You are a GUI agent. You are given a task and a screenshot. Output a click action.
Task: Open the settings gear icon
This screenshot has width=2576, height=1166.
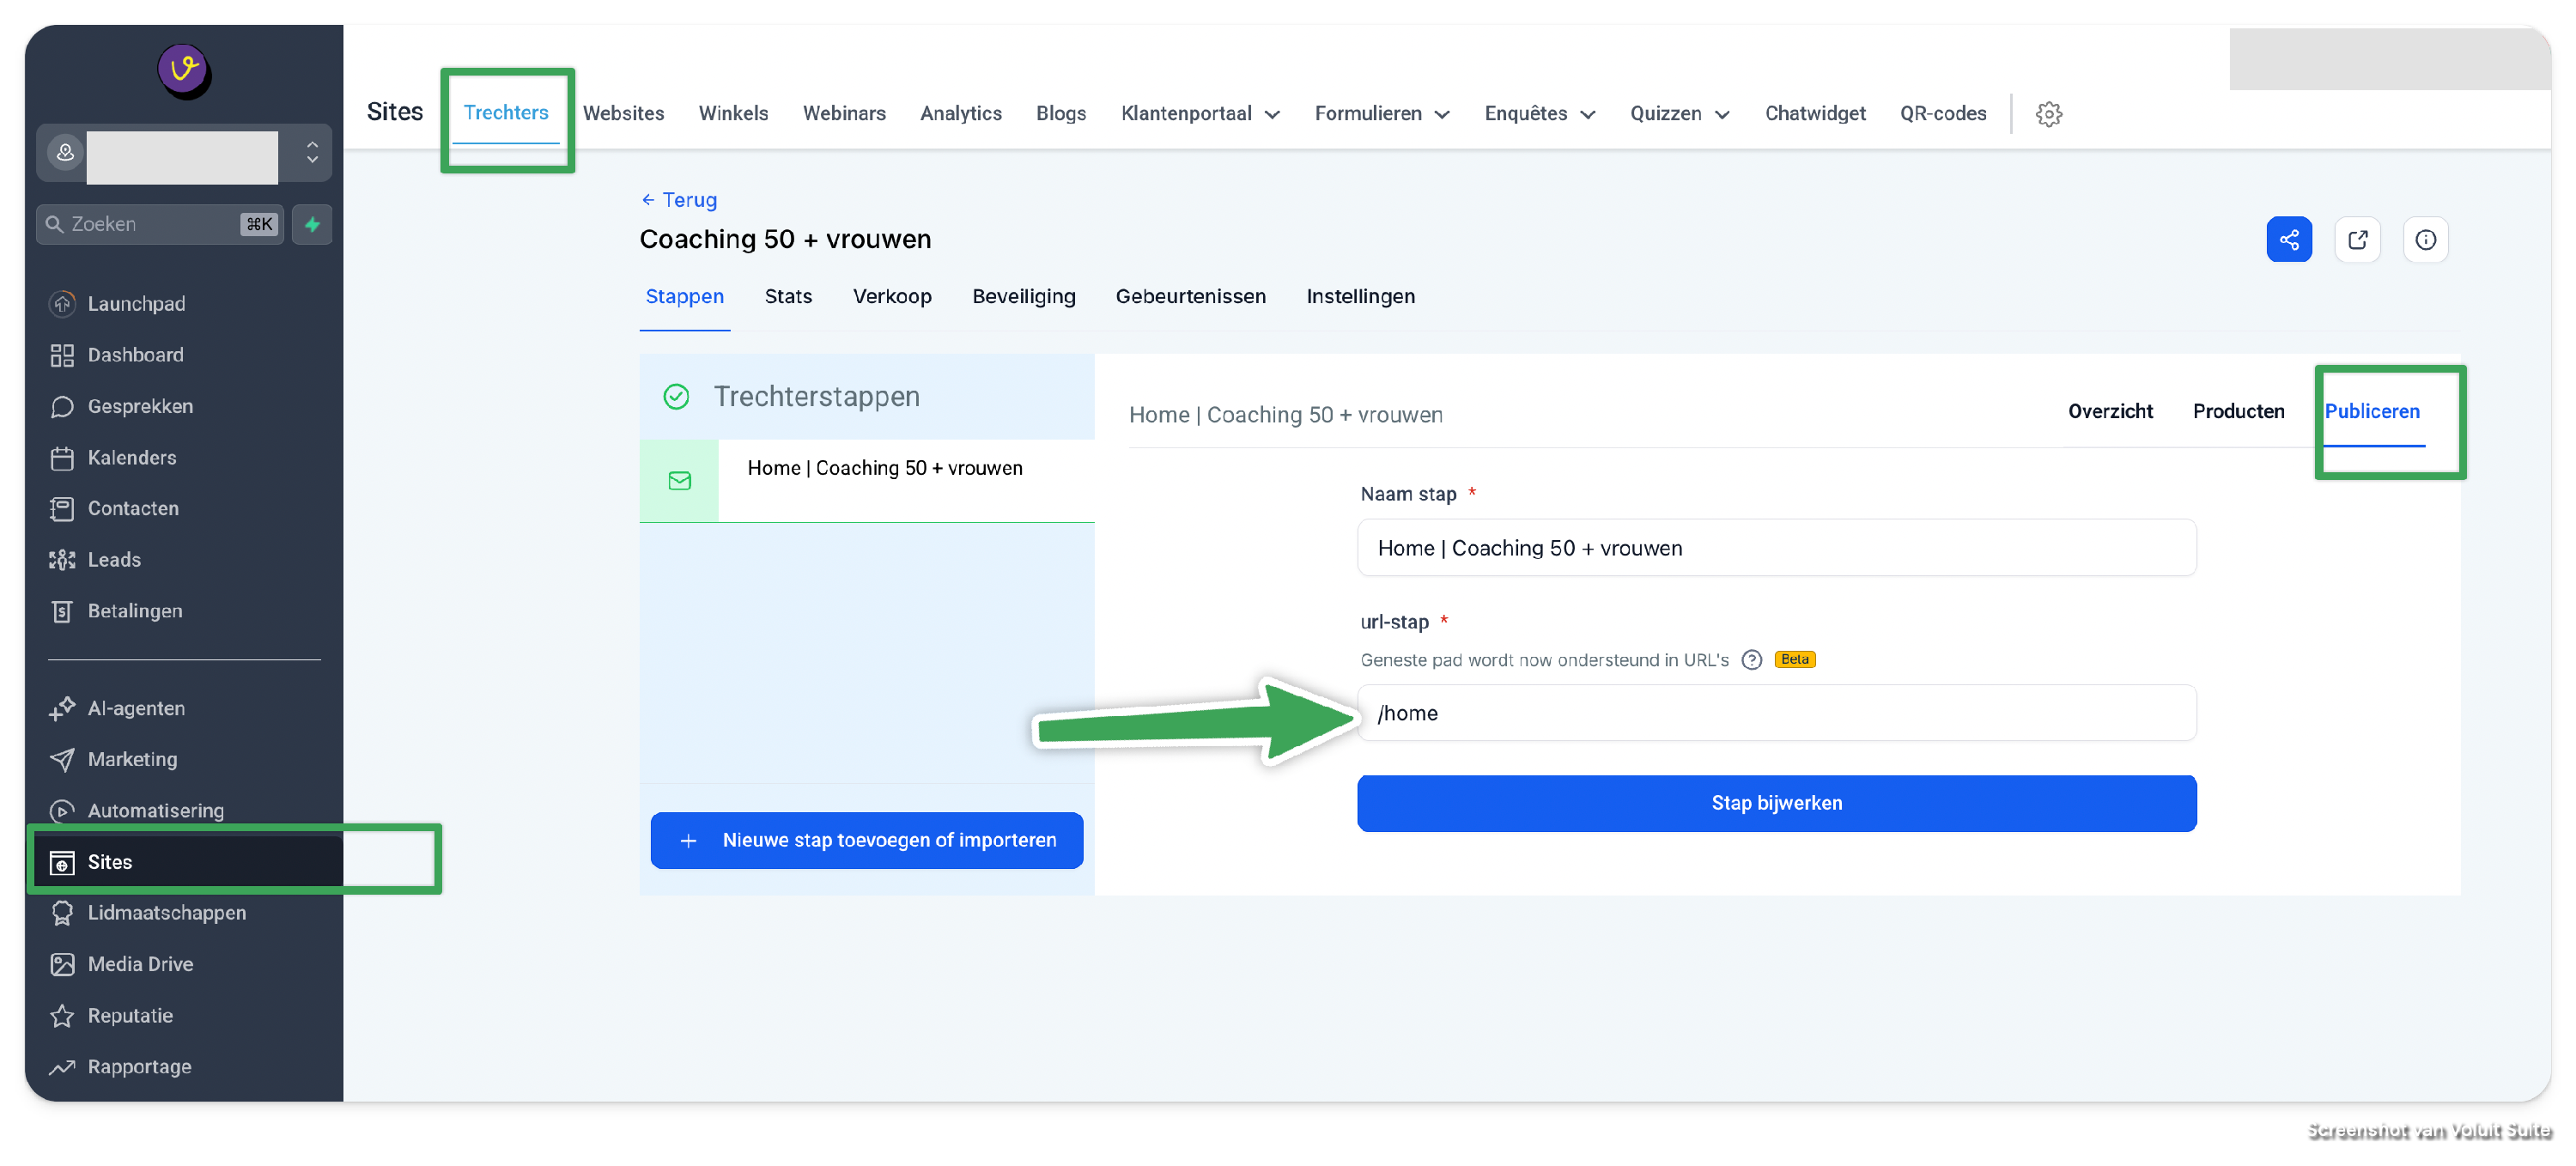tap(2048, 114)
